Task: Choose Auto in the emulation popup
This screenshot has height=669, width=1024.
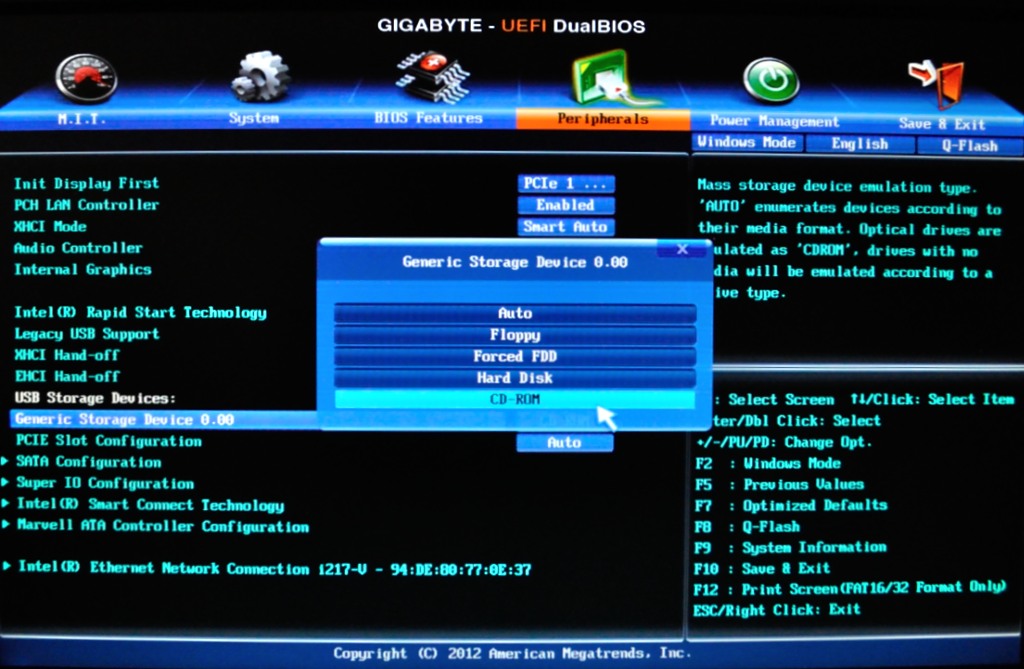Action: coord(515,313)
